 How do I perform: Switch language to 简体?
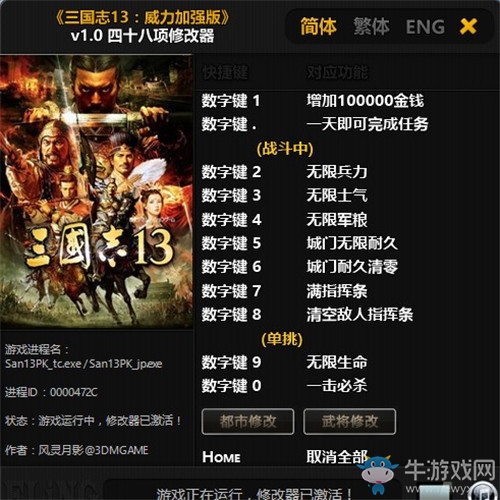[x=318, y=27]
